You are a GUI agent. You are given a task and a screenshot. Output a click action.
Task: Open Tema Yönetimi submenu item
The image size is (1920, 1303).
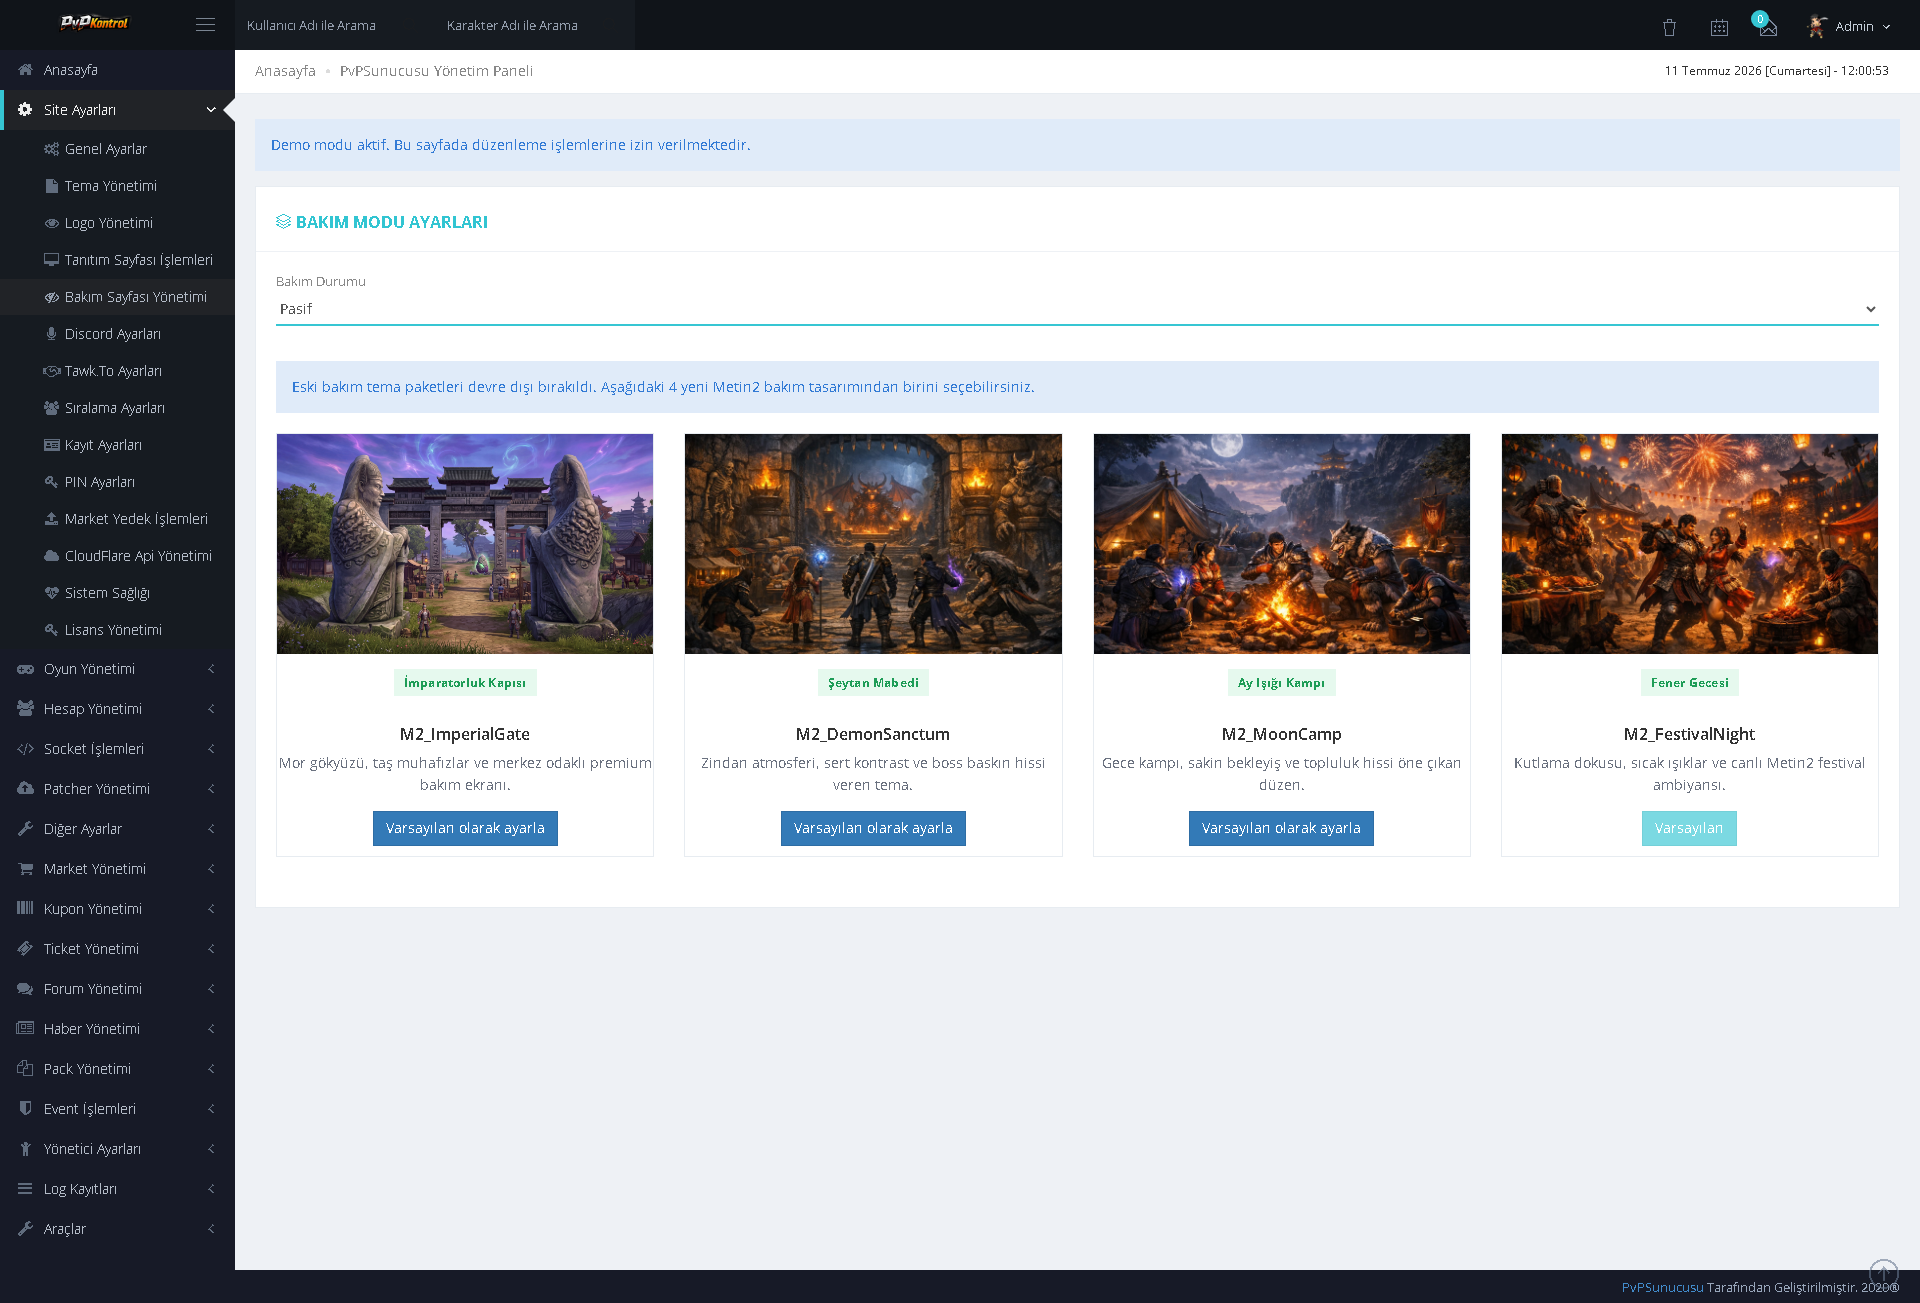[117, 186]
